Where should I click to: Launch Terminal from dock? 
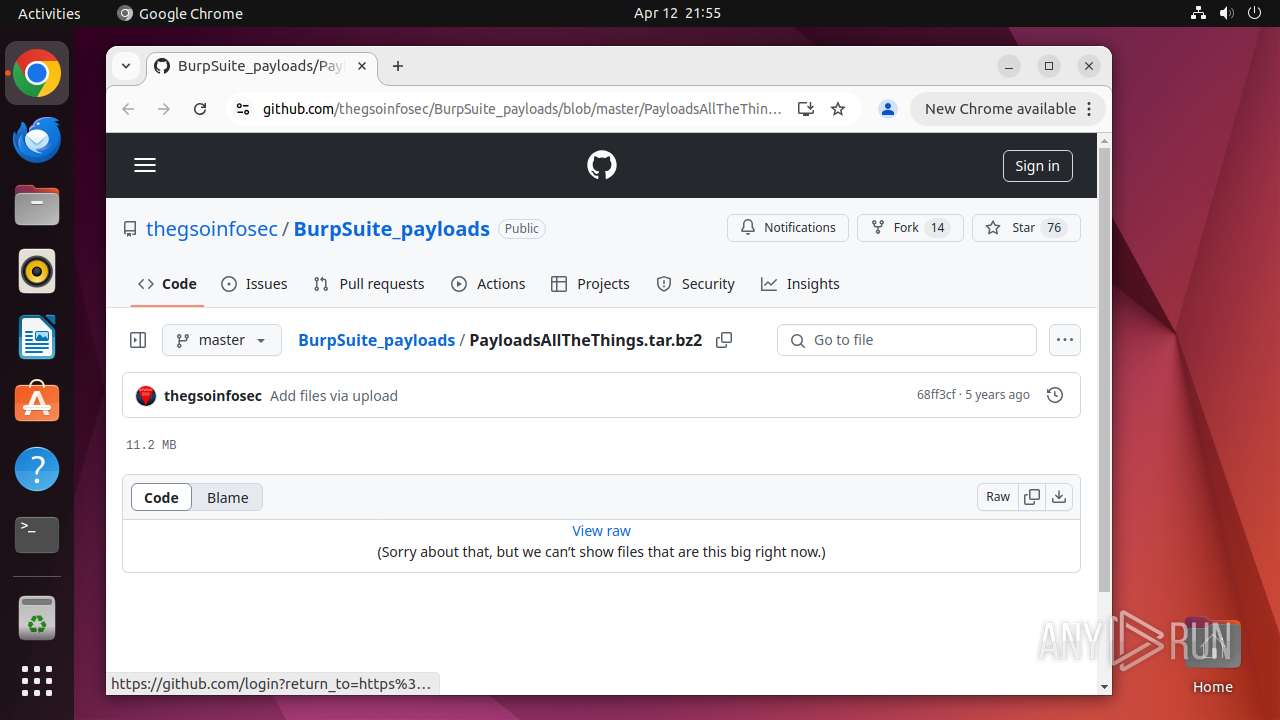[37, 535]
